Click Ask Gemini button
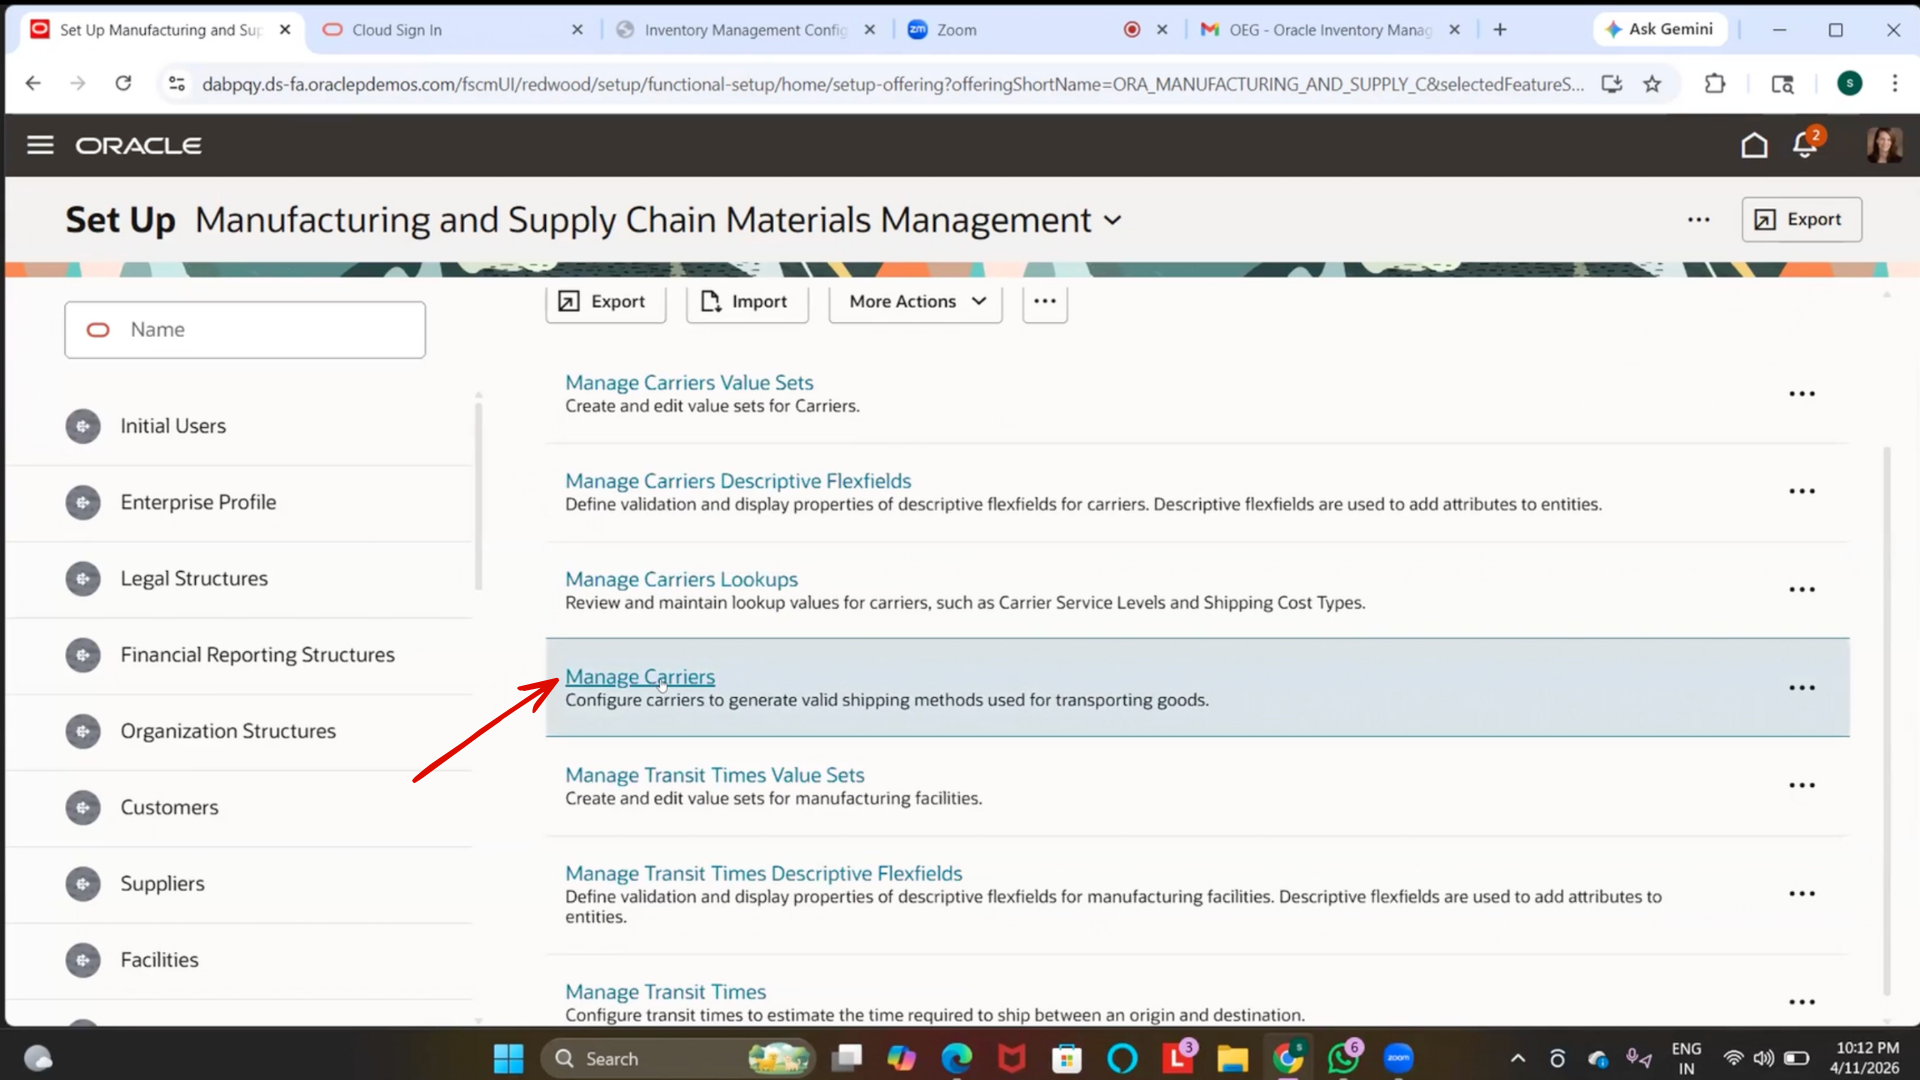1920x1080 pixels. 1660,29
